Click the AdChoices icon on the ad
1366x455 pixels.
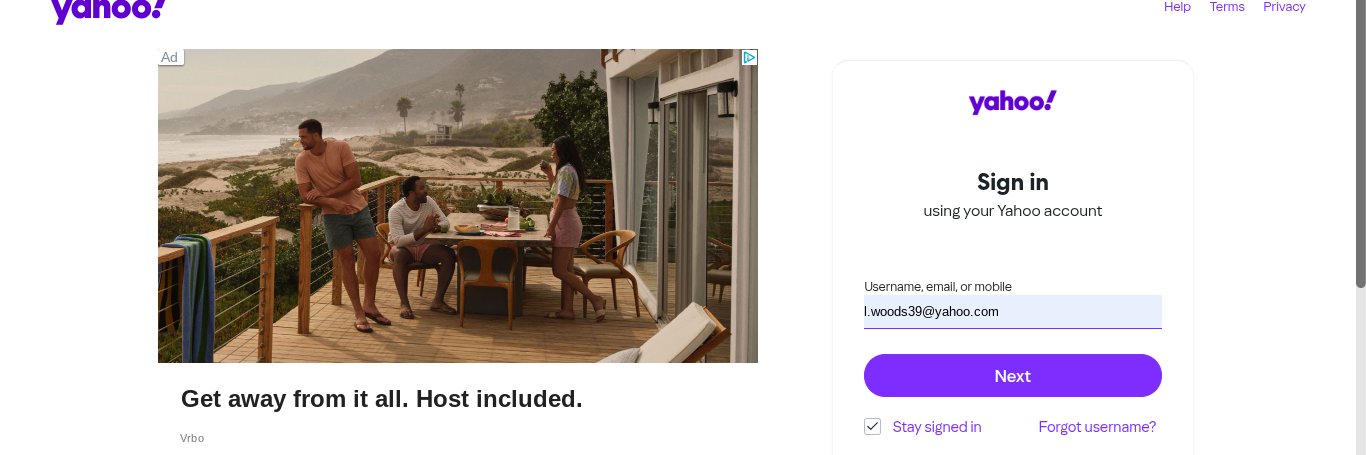point(748,58)
